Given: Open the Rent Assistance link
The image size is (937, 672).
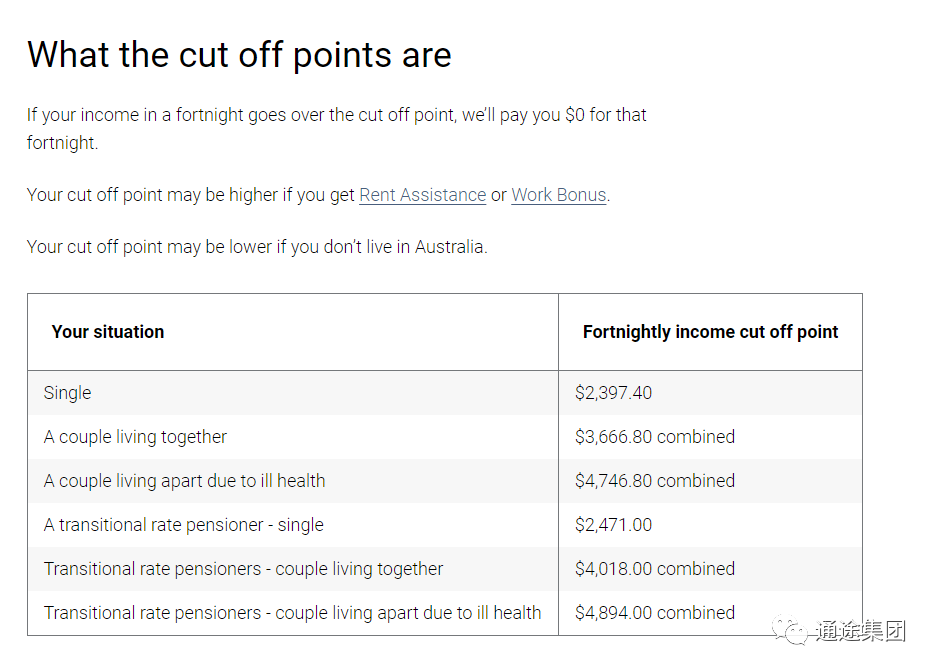Looking at the screenshot, I should coord(422,195).
